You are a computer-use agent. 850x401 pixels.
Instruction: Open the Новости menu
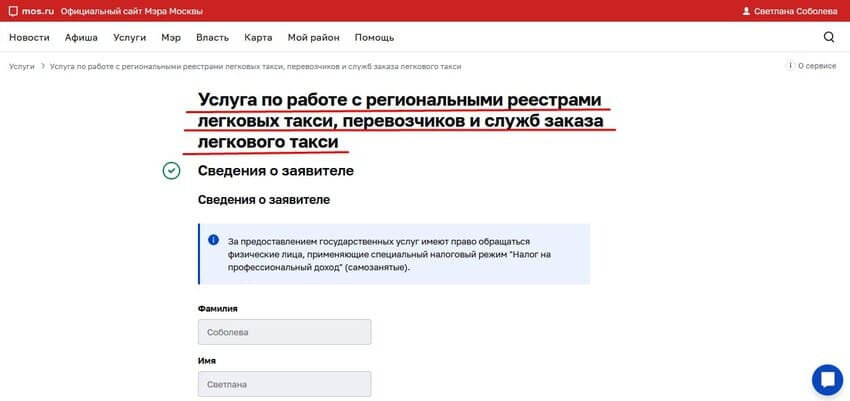click(x=29, y=38)
